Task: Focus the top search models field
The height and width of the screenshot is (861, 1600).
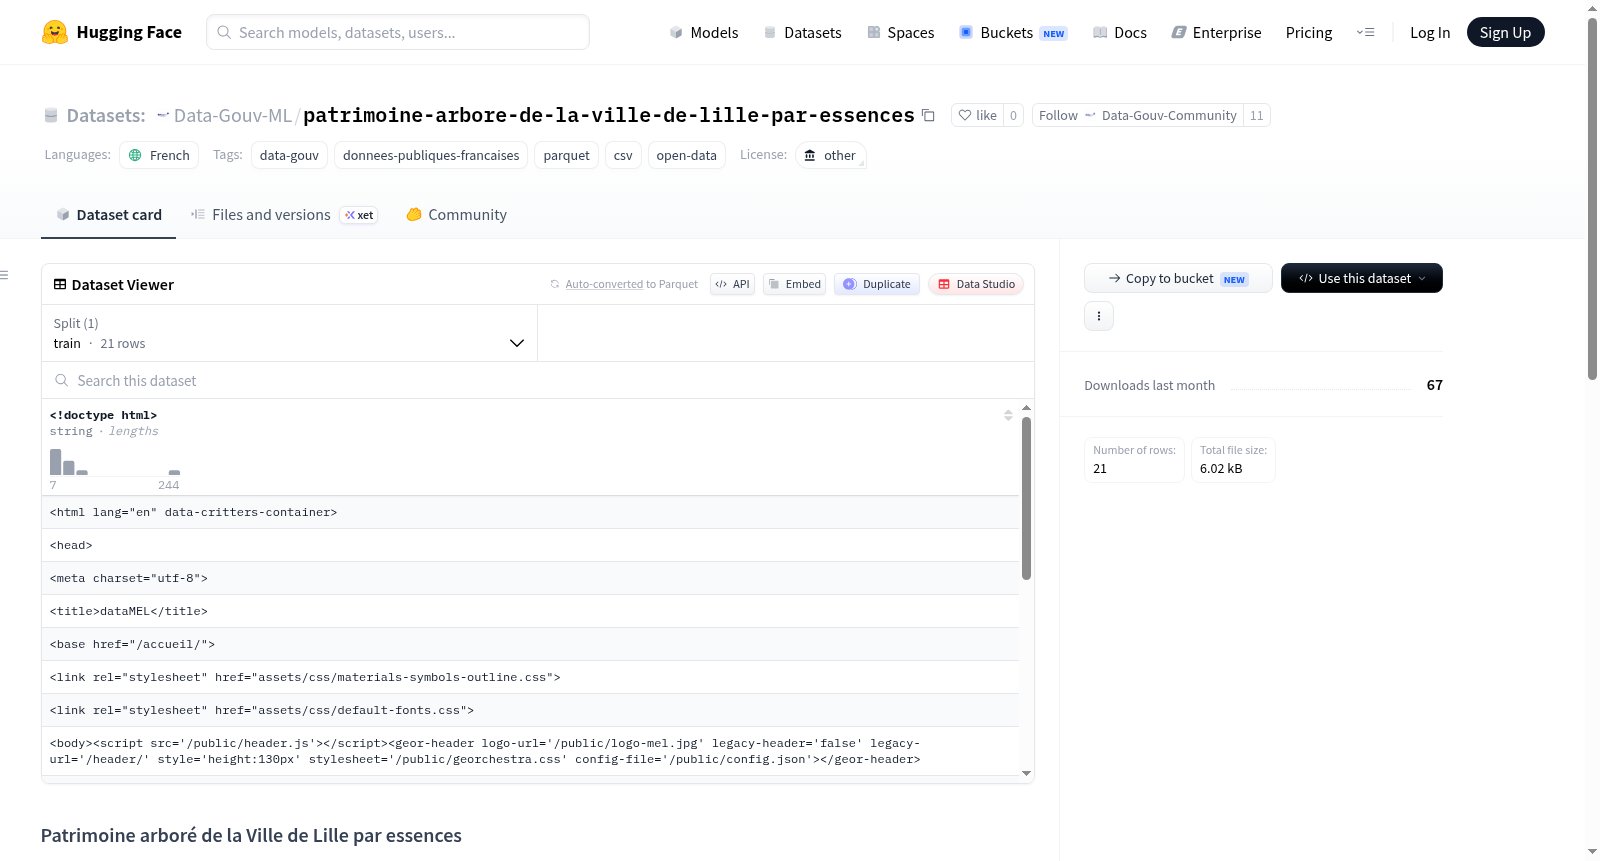Action: pyautogui.click(x=398, y=32)
